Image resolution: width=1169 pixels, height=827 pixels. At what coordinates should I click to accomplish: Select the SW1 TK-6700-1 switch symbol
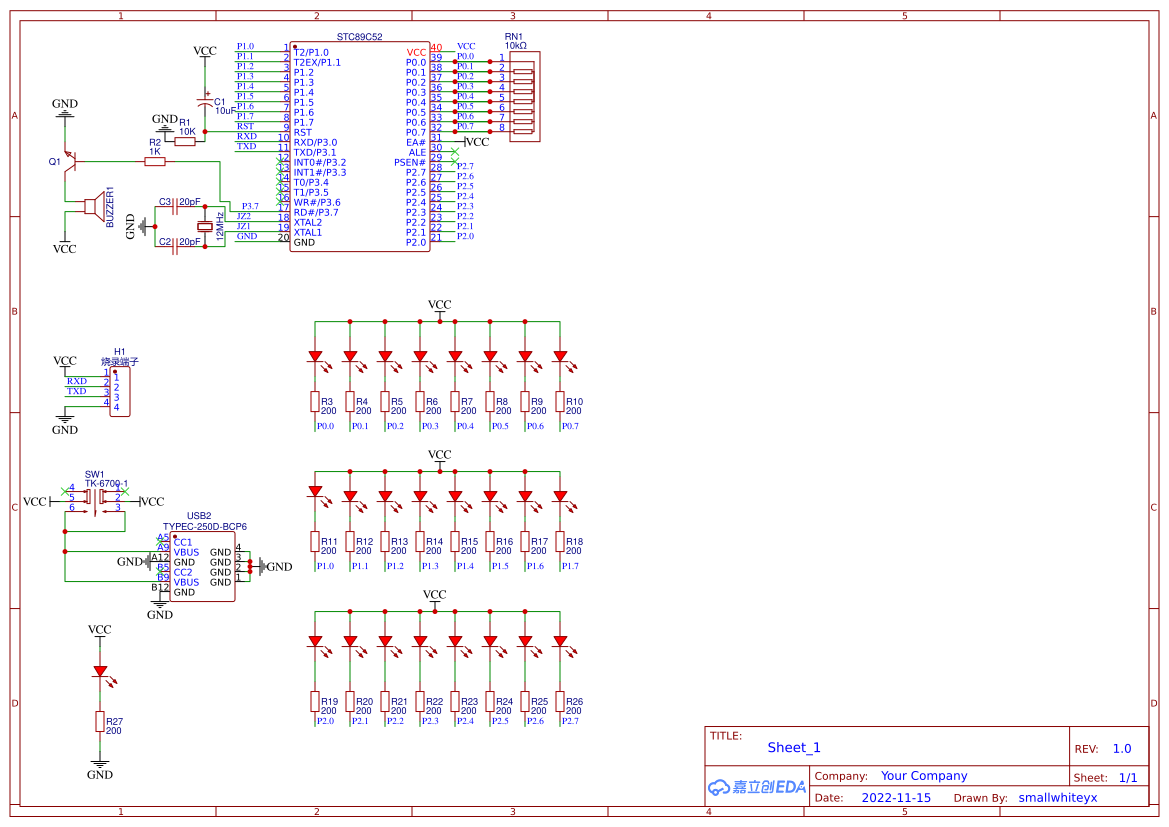click(95, 497)
